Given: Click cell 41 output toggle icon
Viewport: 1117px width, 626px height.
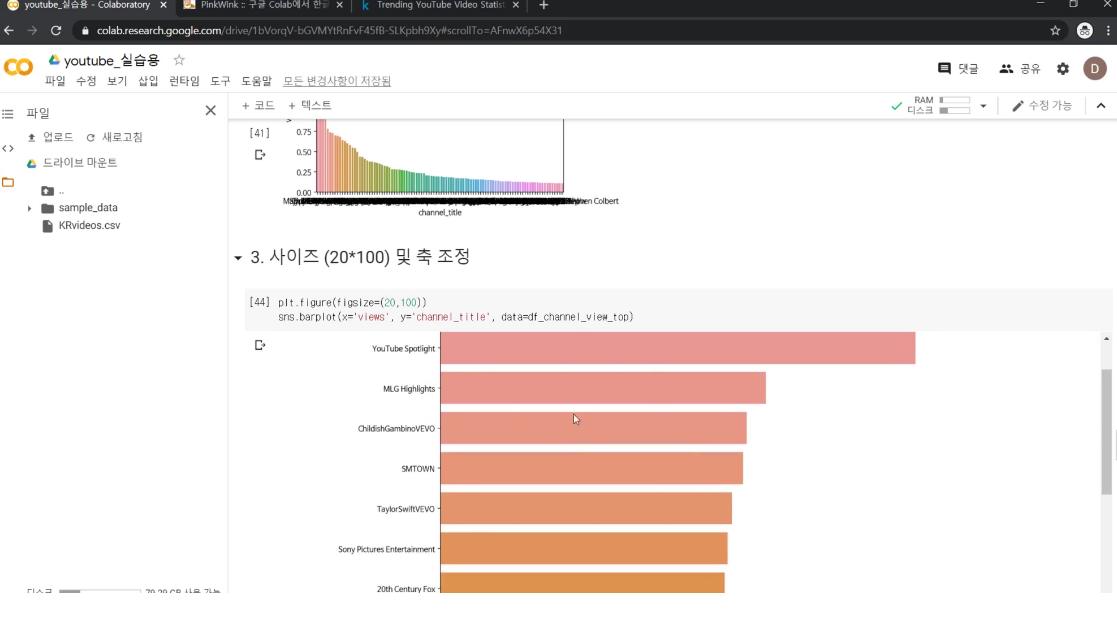Looking at the screenshot, I should (260, 155).
